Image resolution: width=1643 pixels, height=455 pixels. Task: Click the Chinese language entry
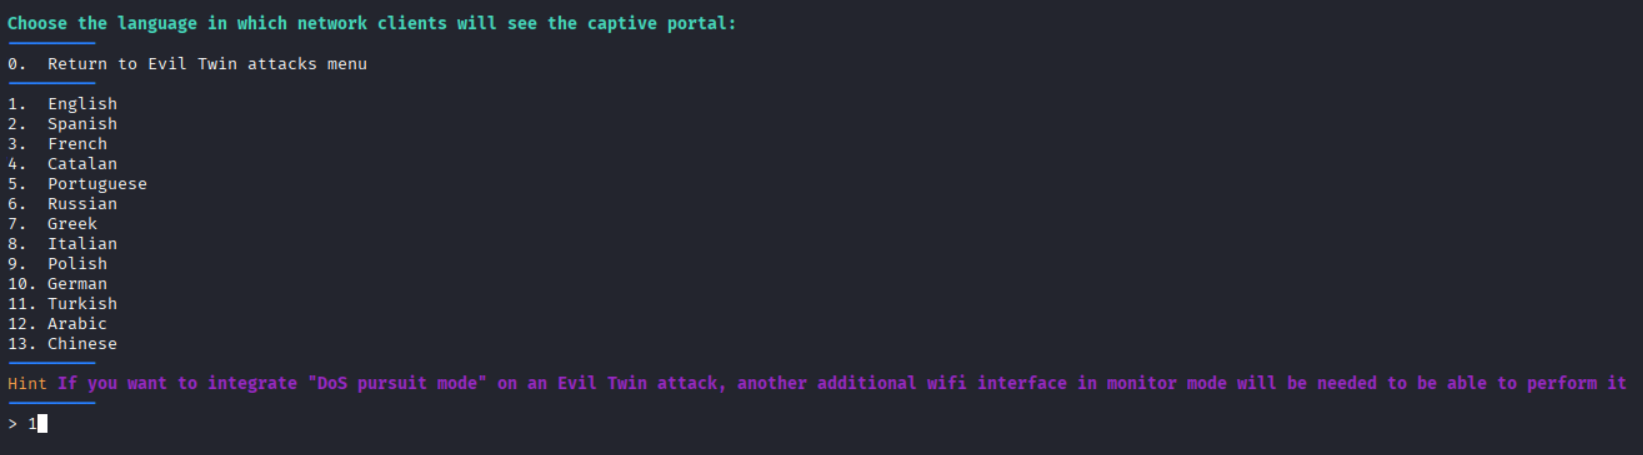point(82,344)
